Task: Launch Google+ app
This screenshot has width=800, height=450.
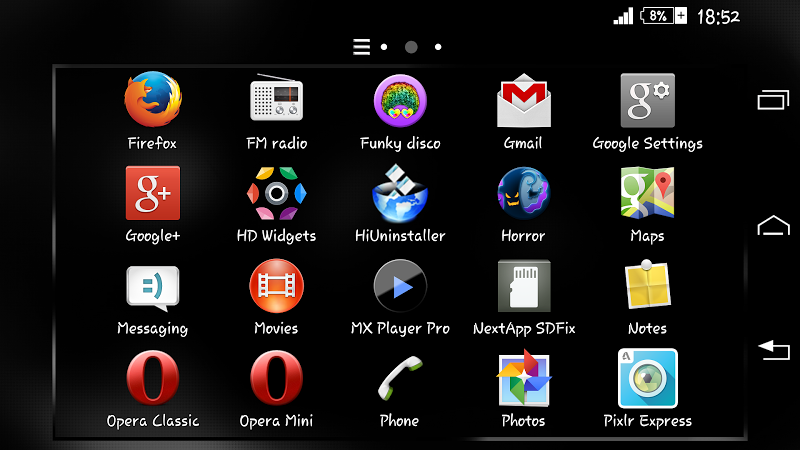Action: (153, 193)
